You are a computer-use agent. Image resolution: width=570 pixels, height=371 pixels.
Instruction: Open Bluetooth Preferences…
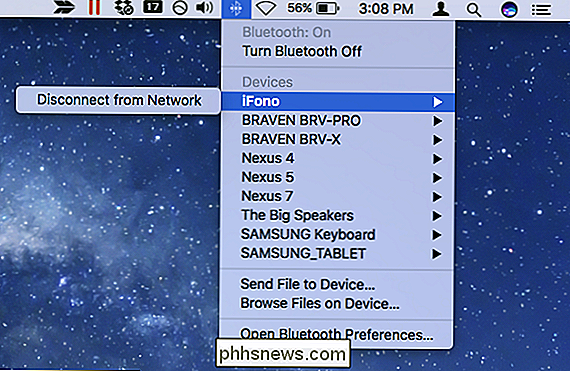337,334
